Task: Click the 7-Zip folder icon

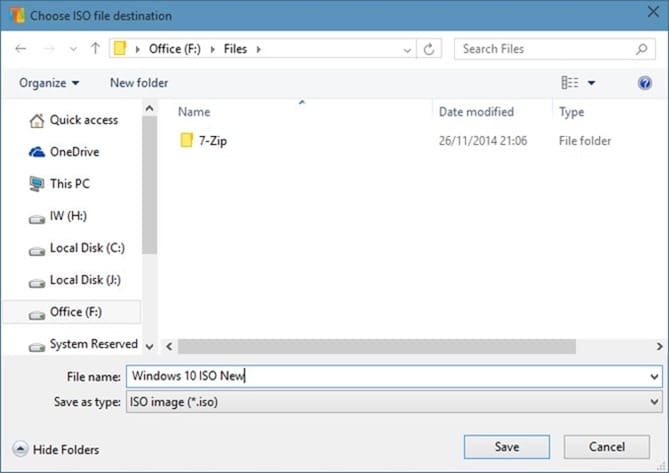Action: click(186, 140)
